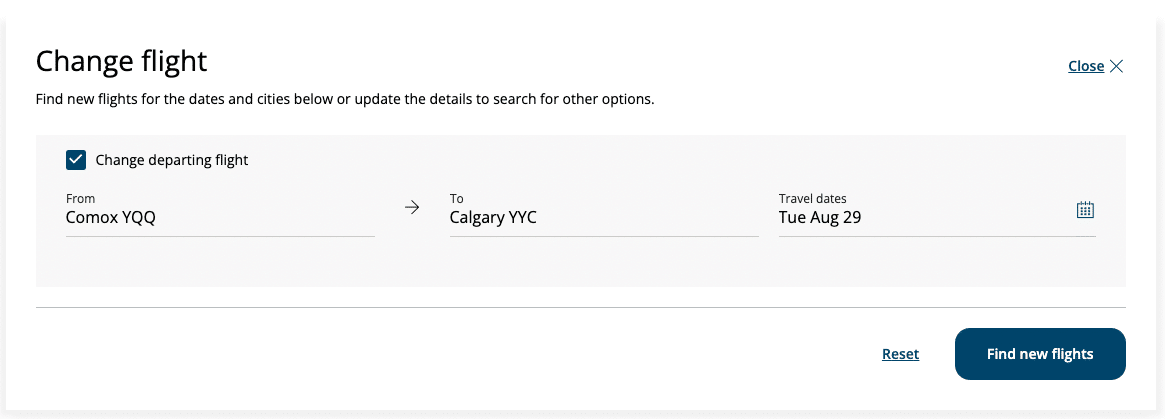This screenshot has width=1165, height=419.
Task: Click the X icon beside Close
Action: 1117,66
